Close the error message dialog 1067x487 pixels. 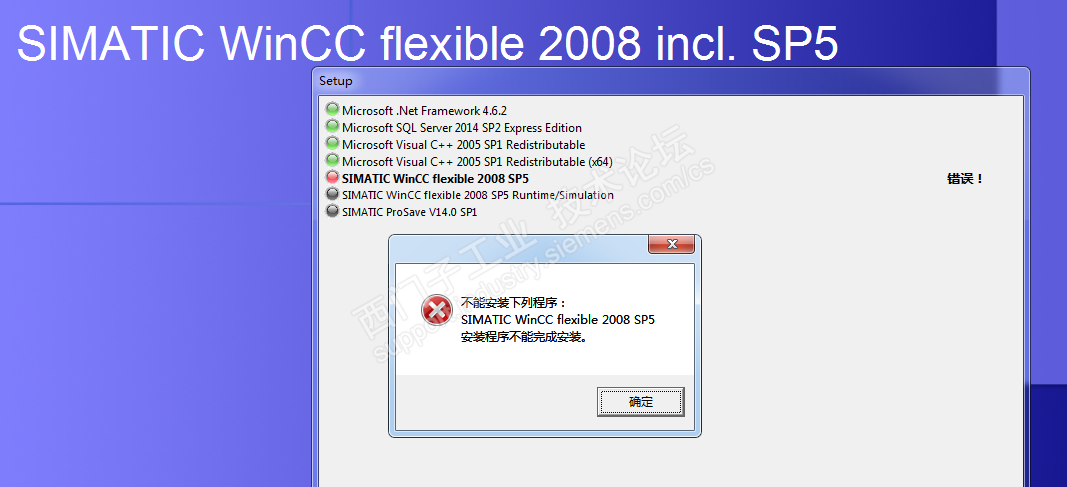[672, 244]
